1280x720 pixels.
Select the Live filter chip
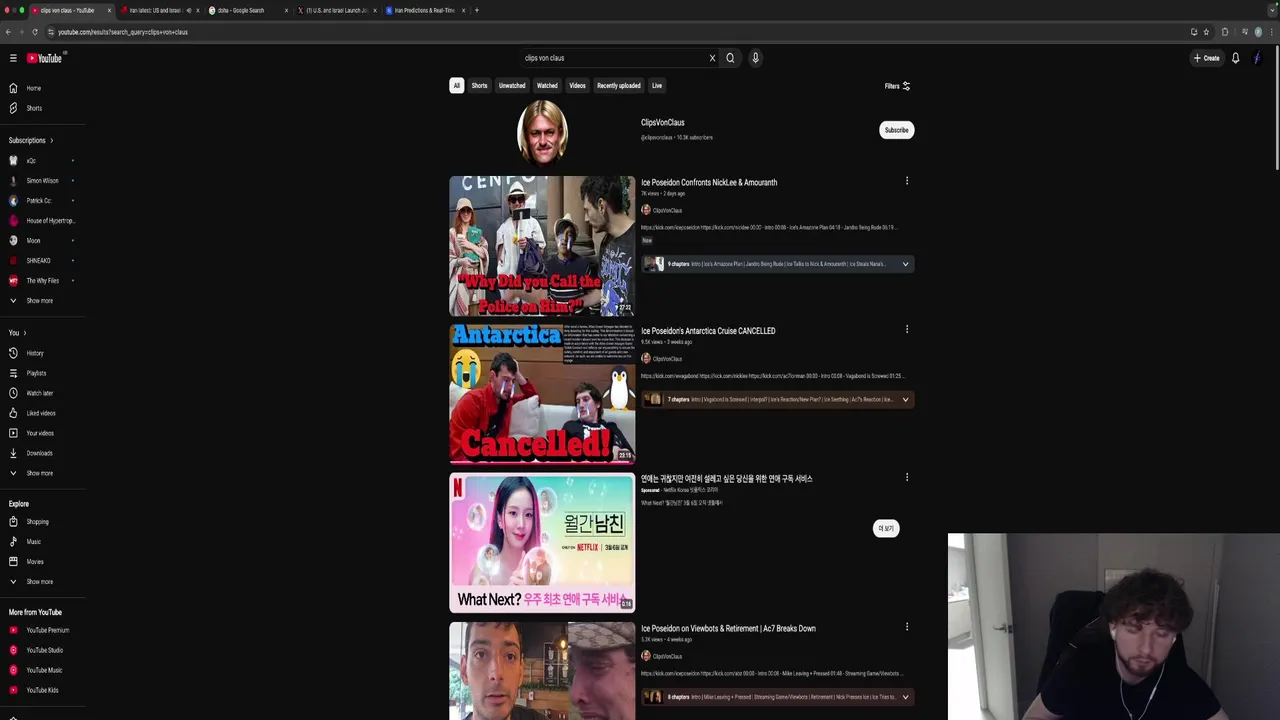click(656, 86)
